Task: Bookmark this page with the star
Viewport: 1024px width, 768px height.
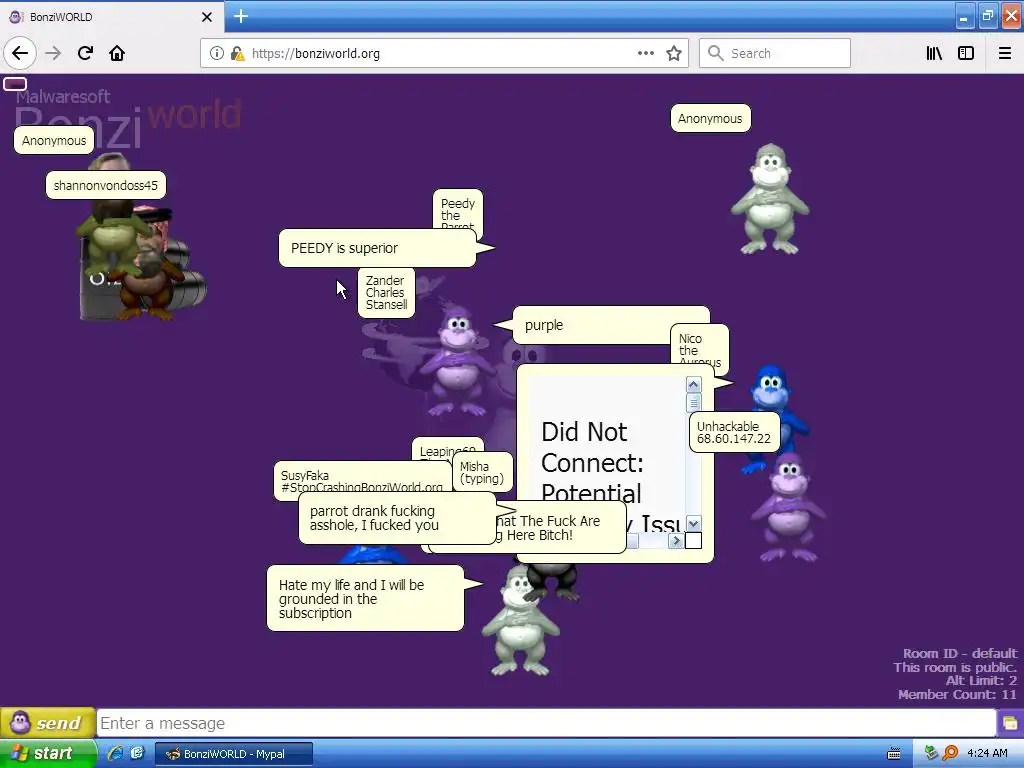Action: [674, 53]
